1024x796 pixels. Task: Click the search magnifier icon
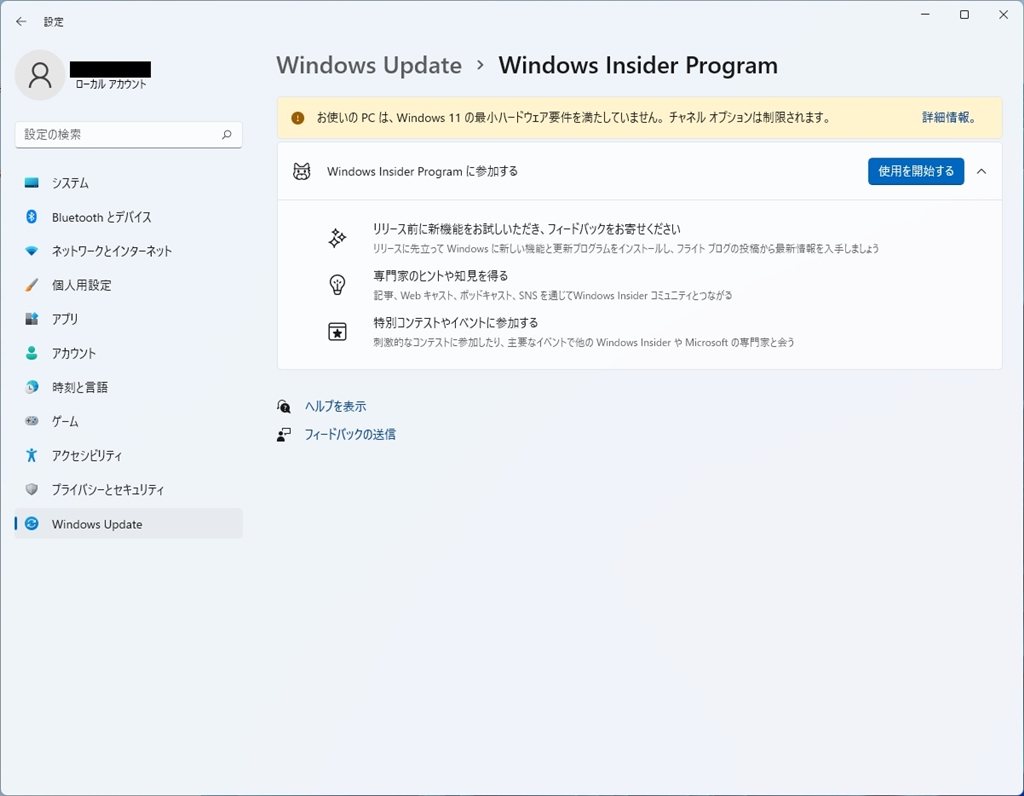[227, 135]
